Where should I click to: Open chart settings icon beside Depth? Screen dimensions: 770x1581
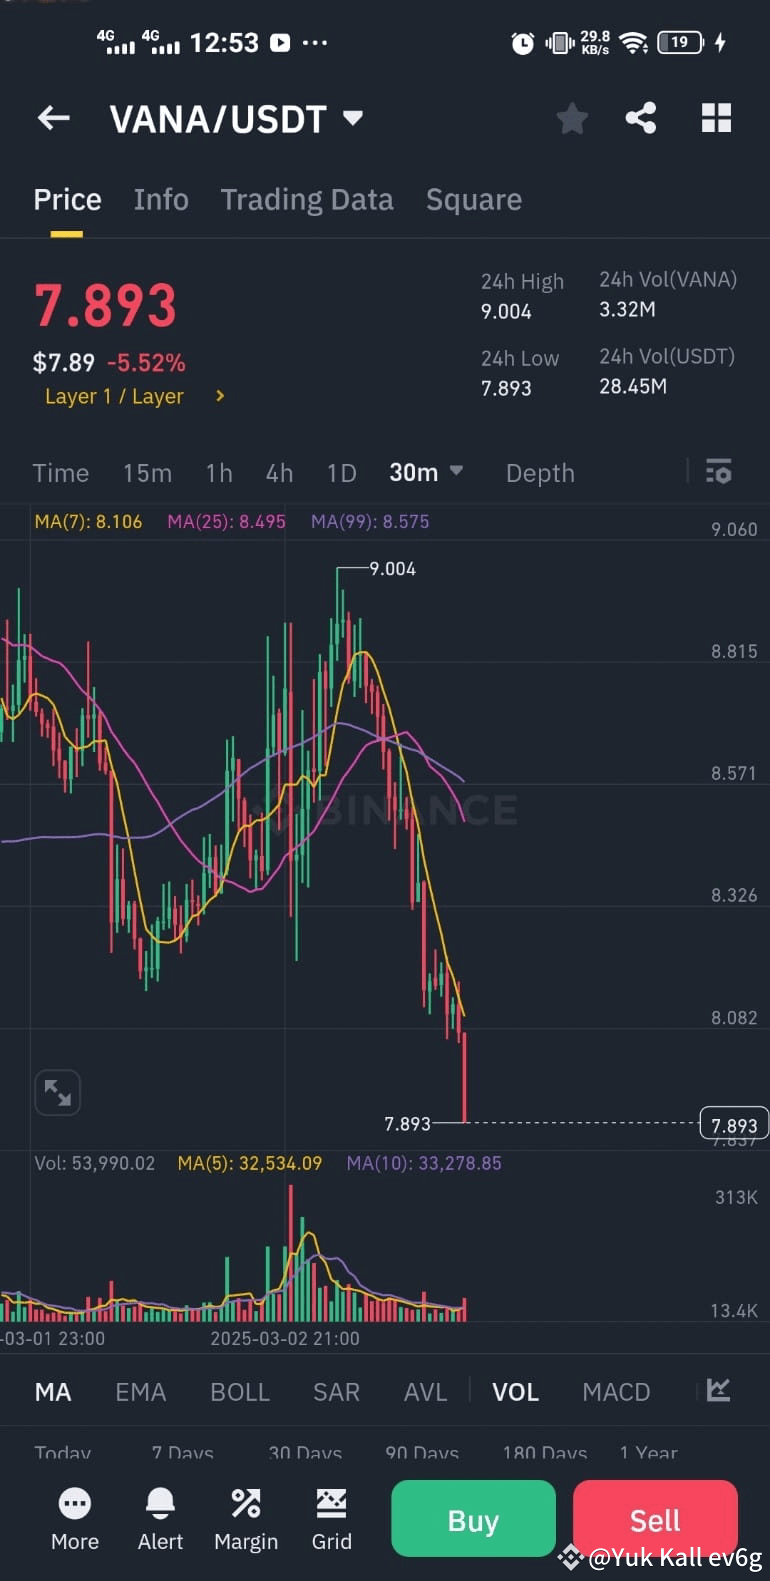[719, 472]
